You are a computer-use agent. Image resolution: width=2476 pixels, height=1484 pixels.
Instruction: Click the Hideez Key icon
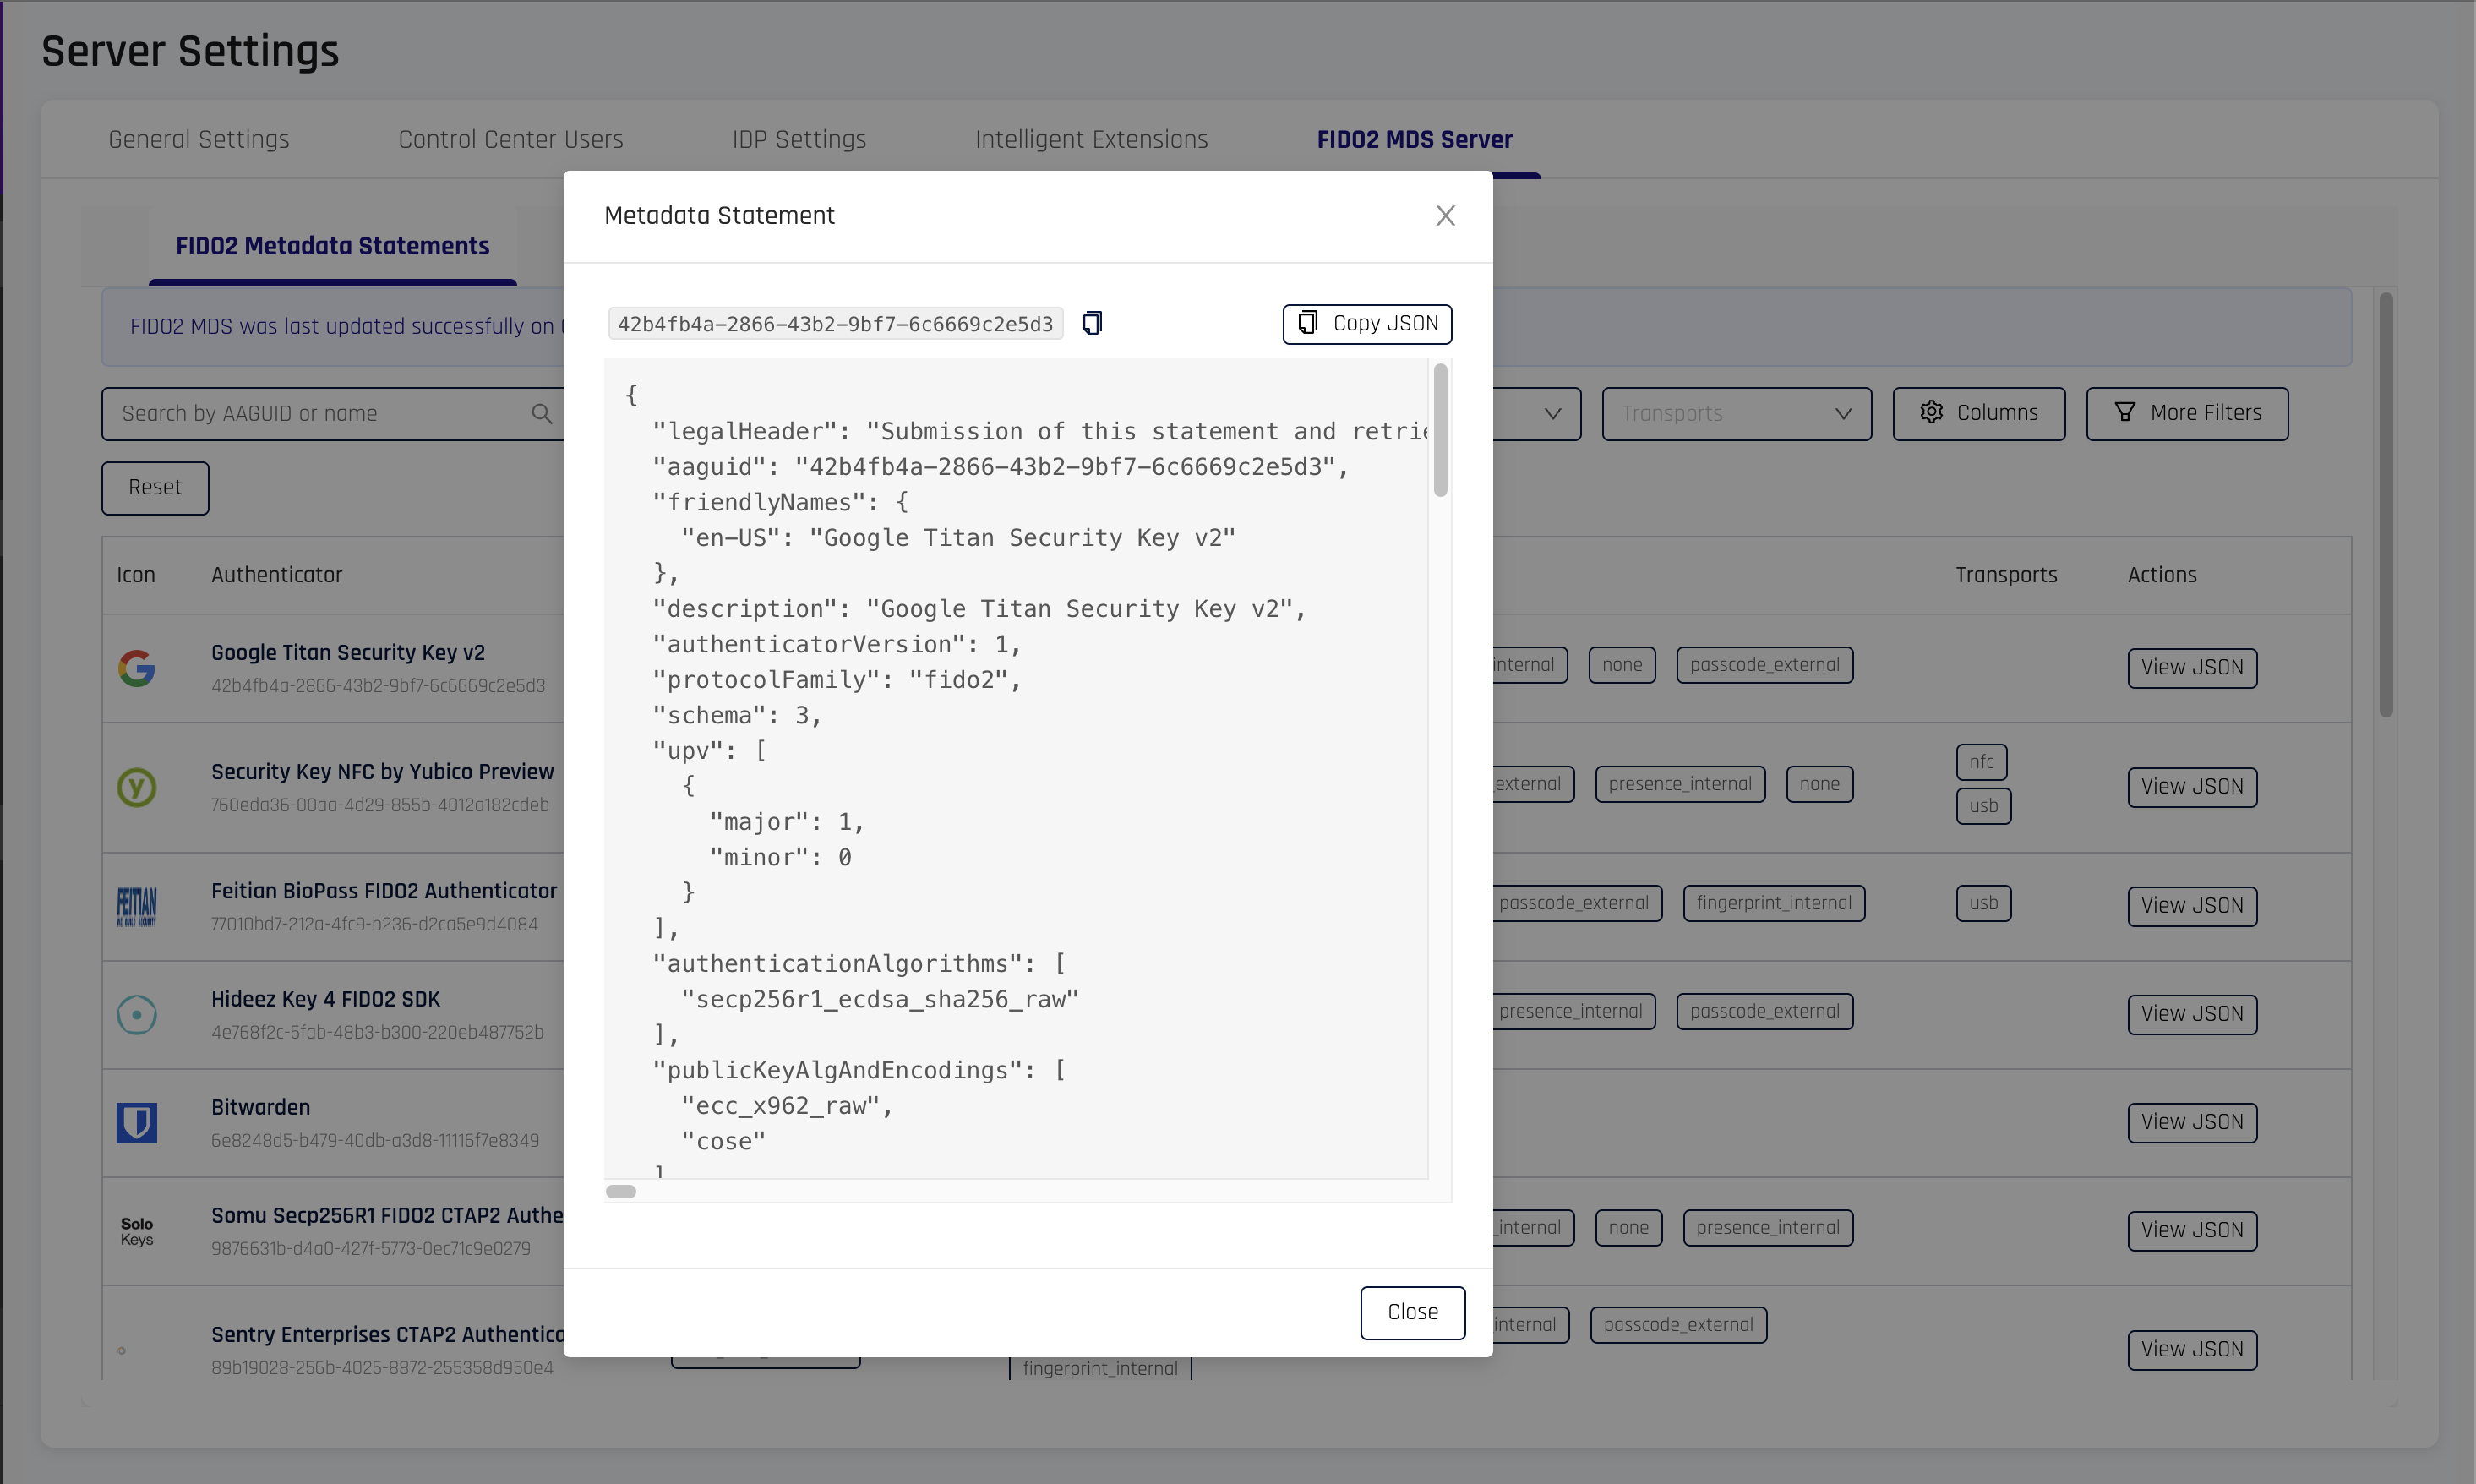pos(136,1015)
